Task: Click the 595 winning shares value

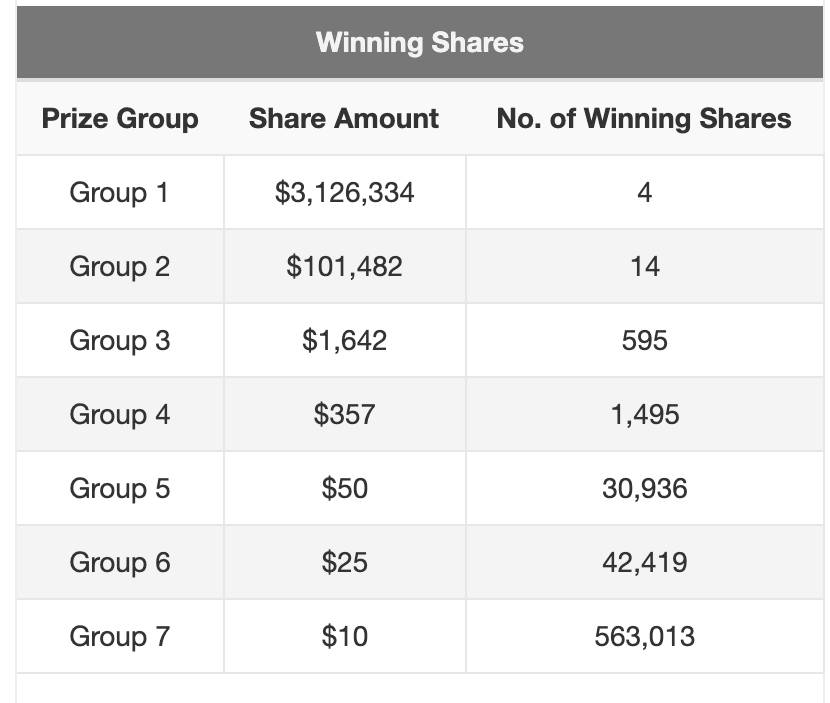Action: pyautogui.click(x=644, y=340)
